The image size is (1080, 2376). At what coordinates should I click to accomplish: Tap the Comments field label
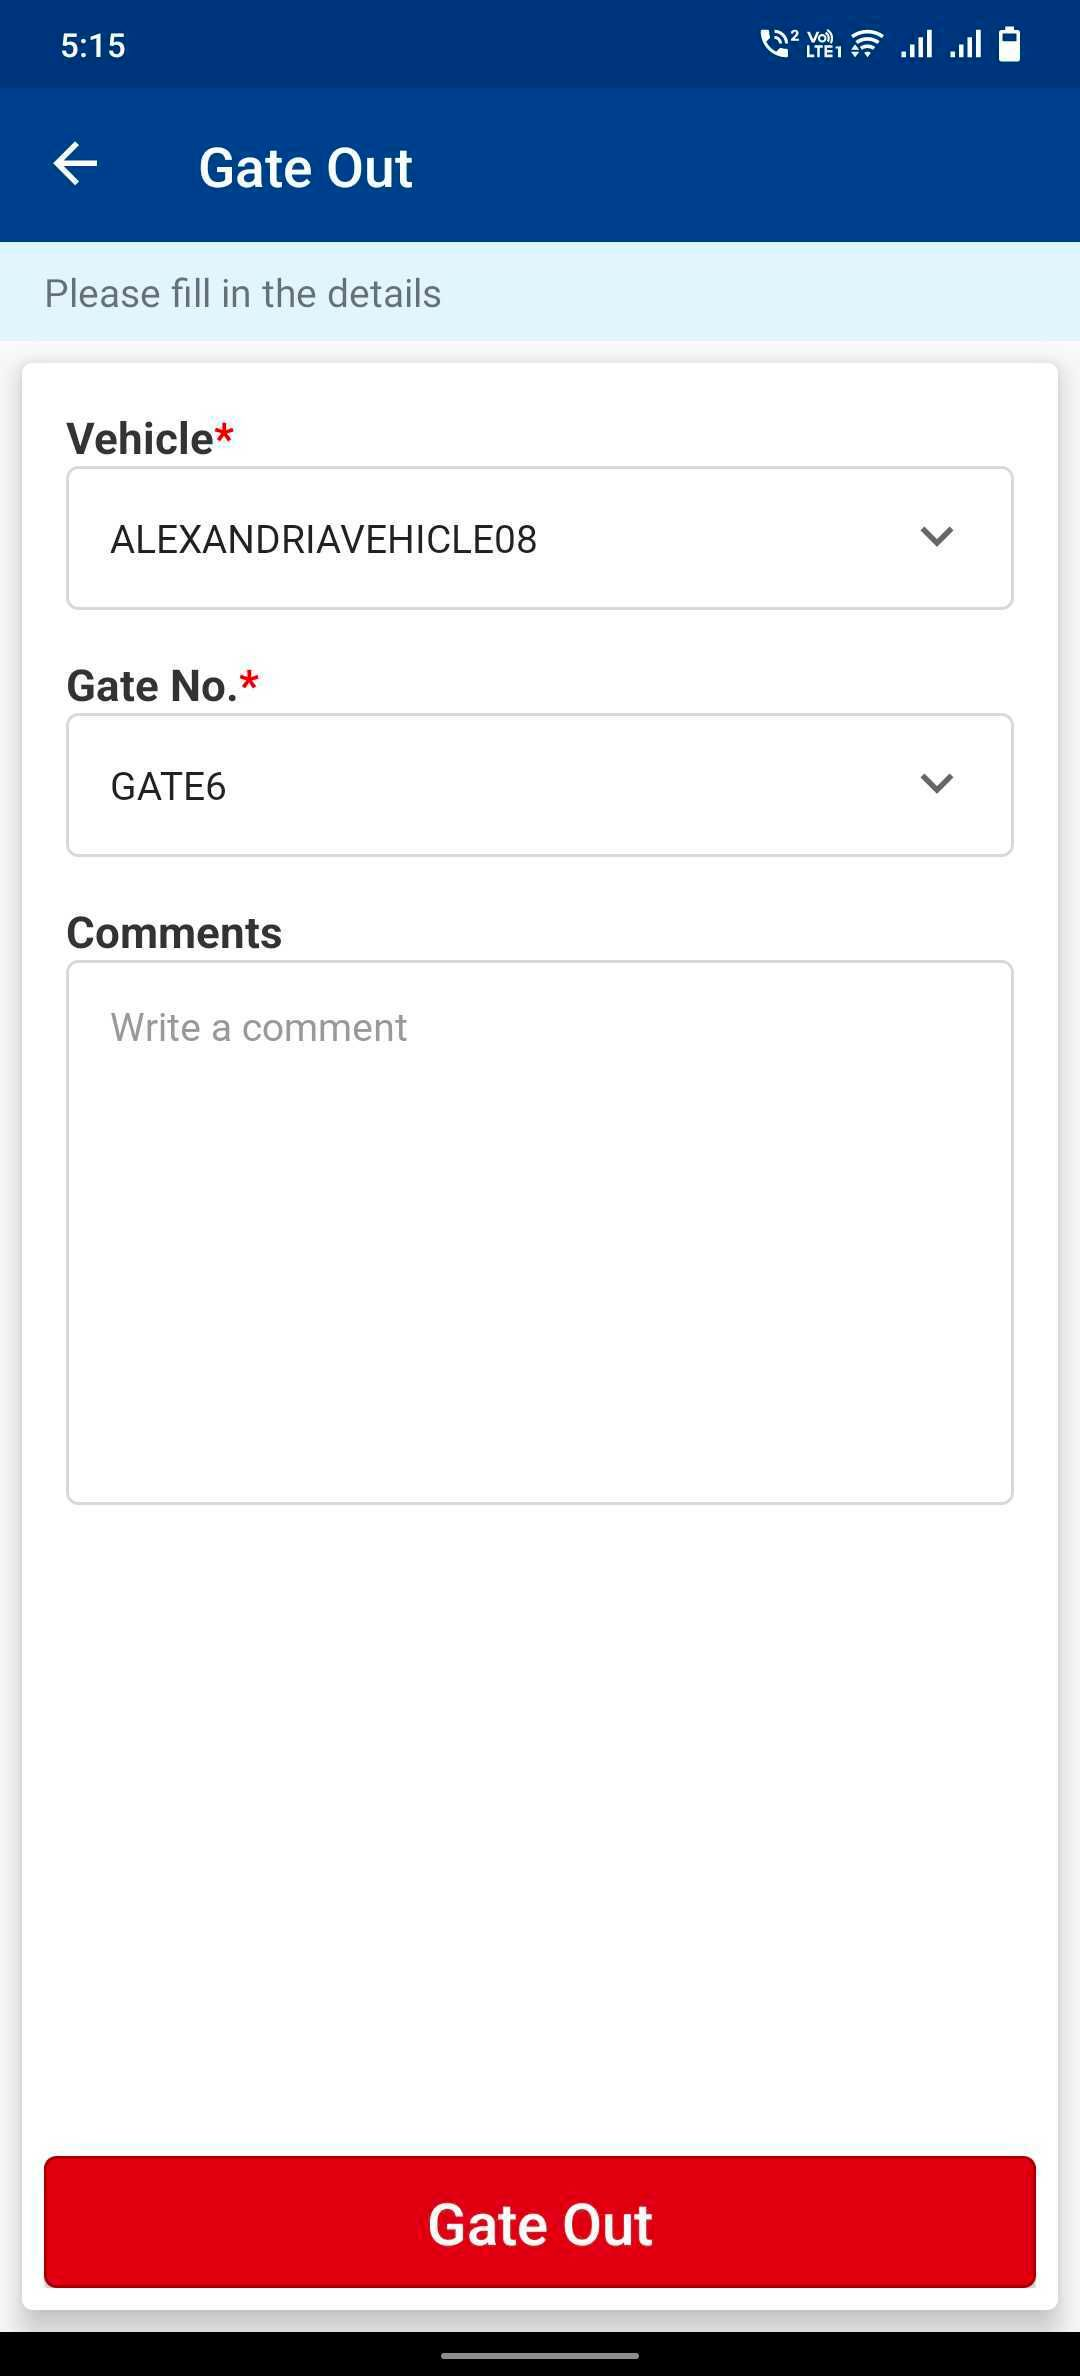coord(174,933)
